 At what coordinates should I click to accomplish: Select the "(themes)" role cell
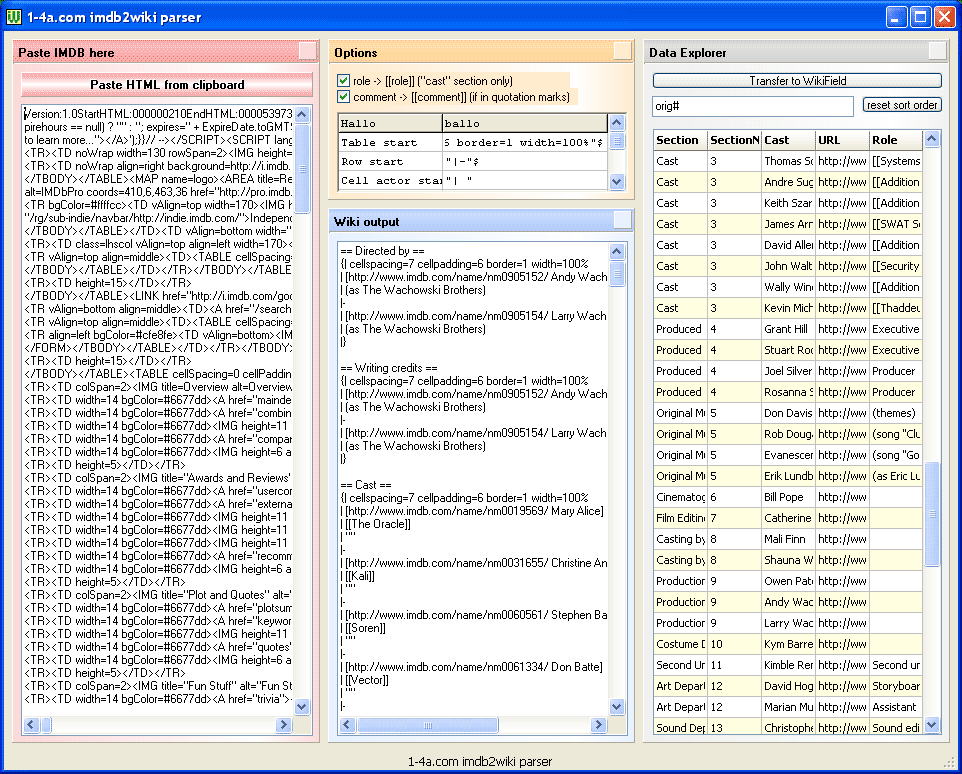896,413
